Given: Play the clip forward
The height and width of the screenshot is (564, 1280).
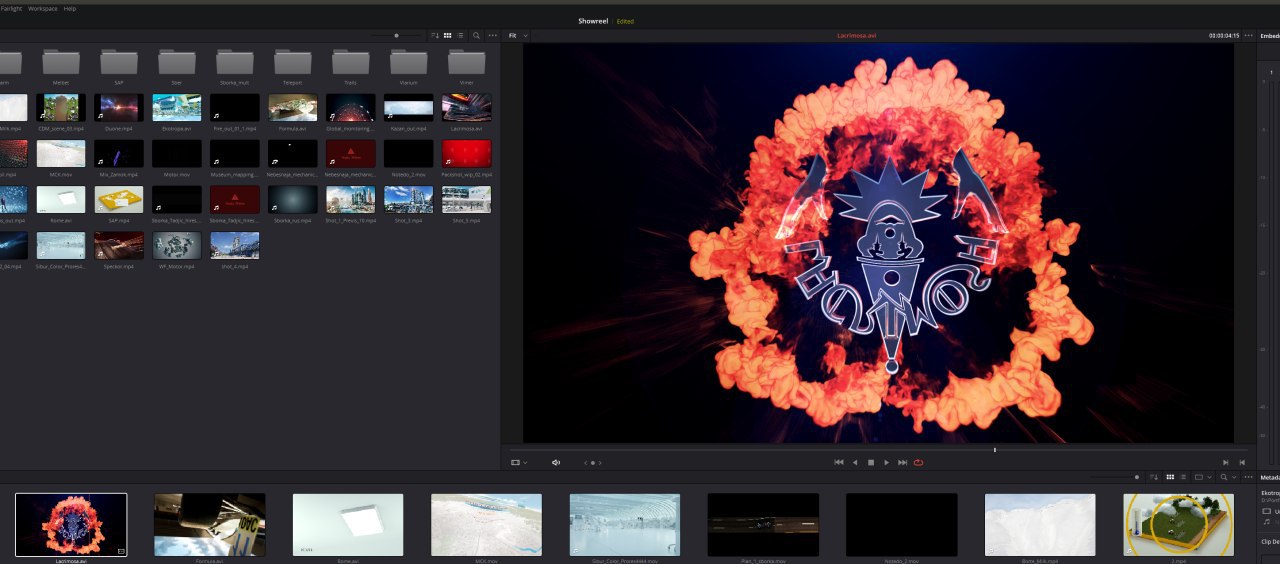Looking at the screenshot, I should pyautogui.click(x=887, y=462).
